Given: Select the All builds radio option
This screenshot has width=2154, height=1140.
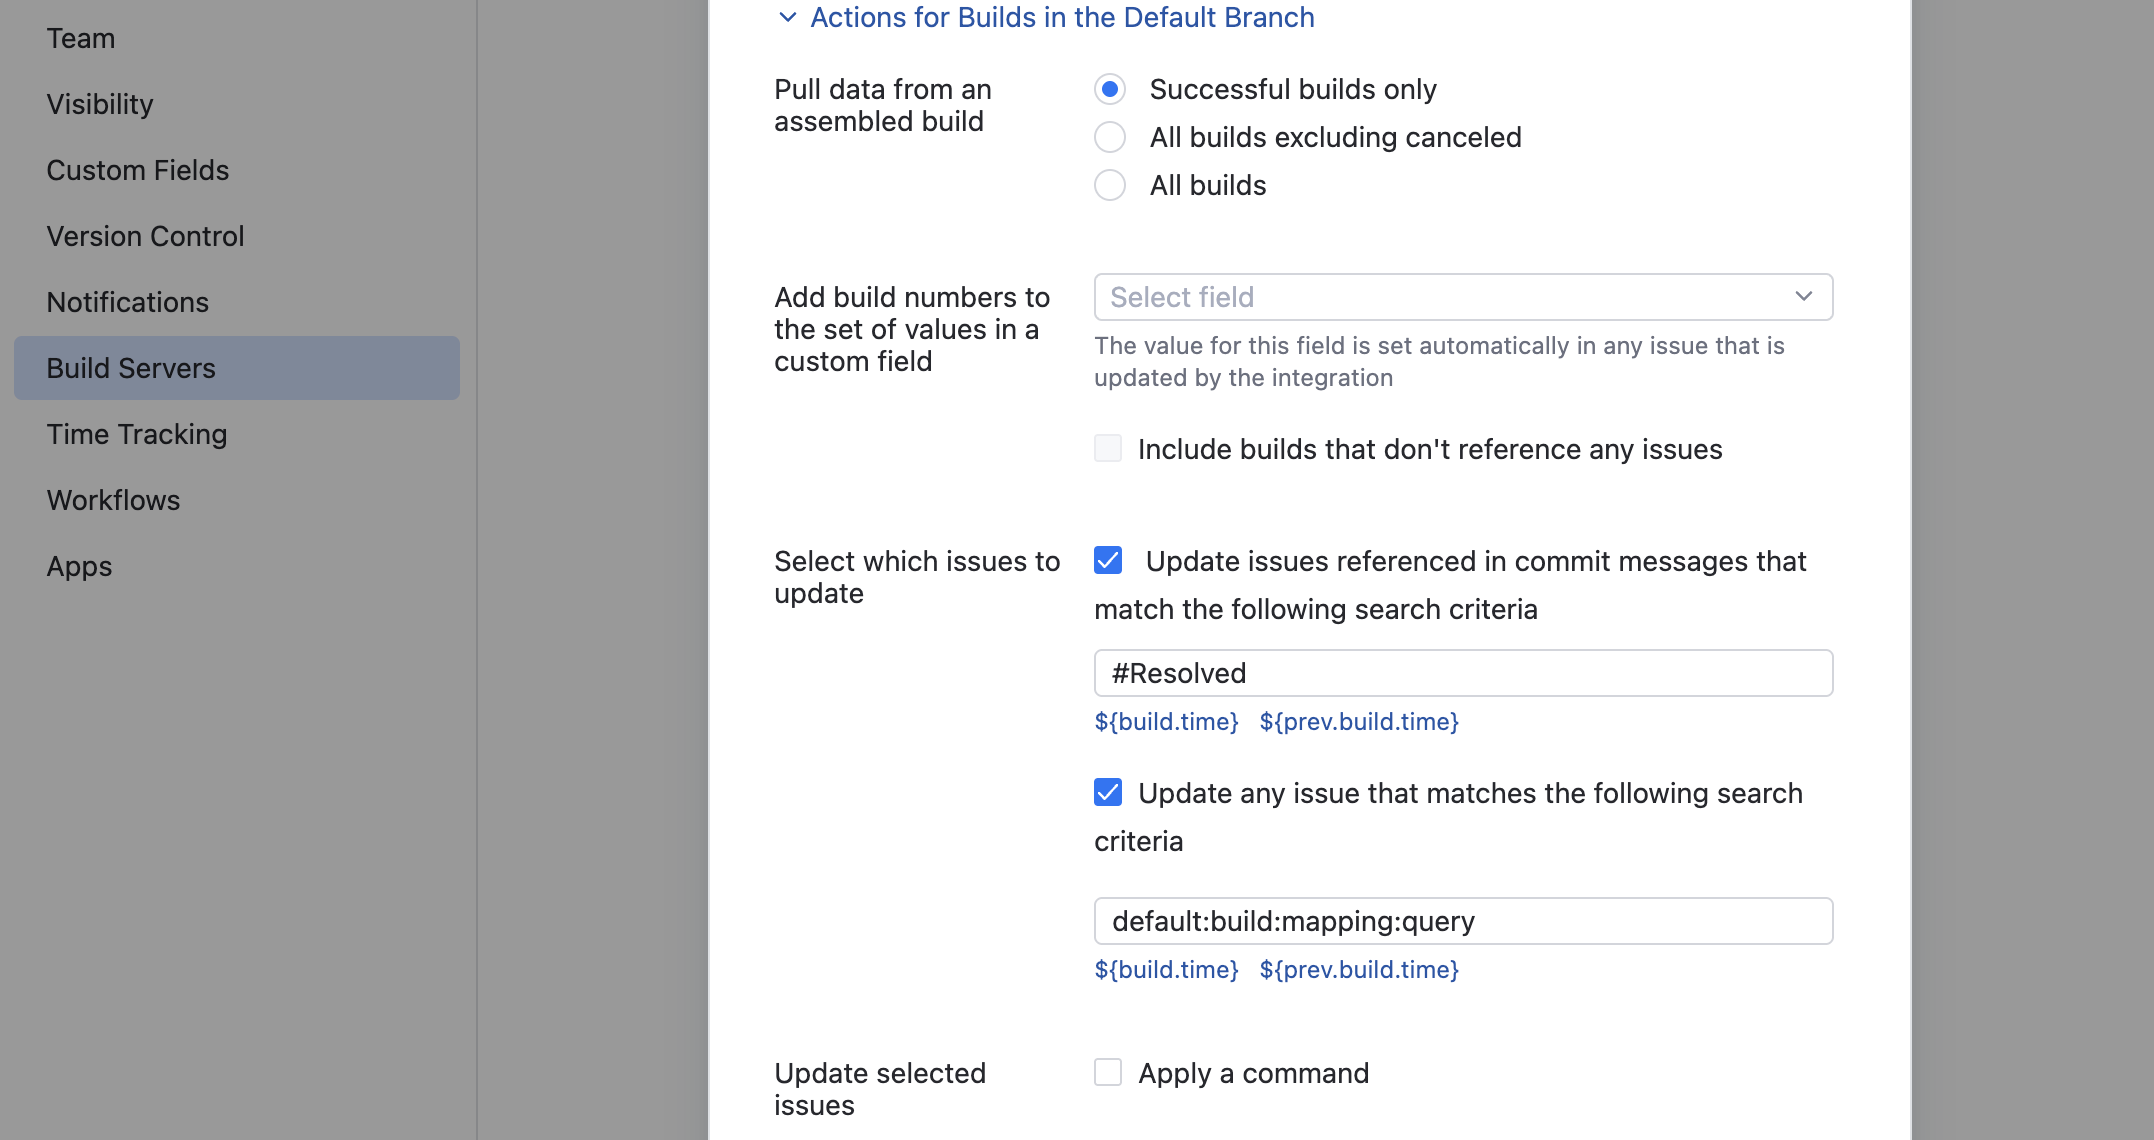Looking at the screenshot, I should [x=1110, y=185].
